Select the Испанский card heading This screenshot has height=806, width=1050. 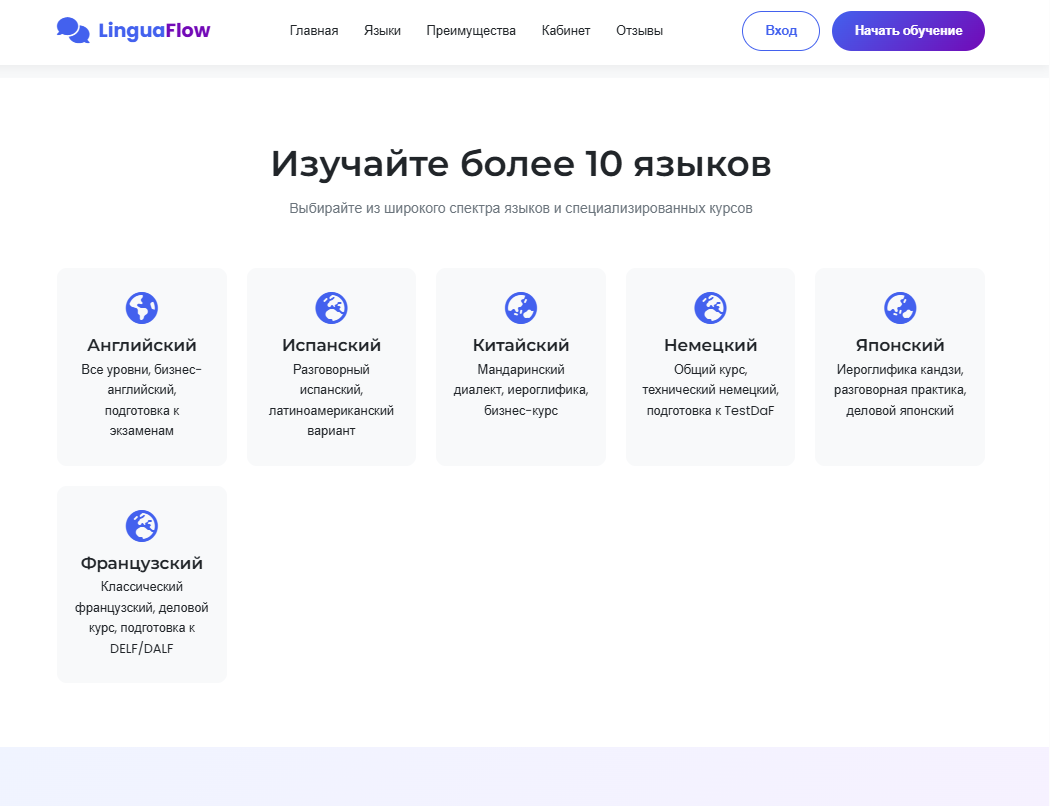coord(331,345)
